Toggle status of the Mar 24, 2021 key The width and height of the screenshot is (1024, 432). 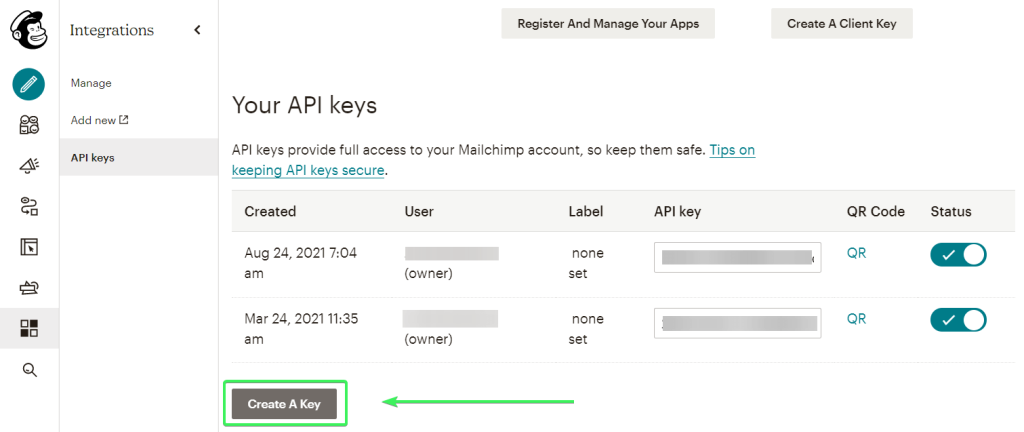(958, 320)
